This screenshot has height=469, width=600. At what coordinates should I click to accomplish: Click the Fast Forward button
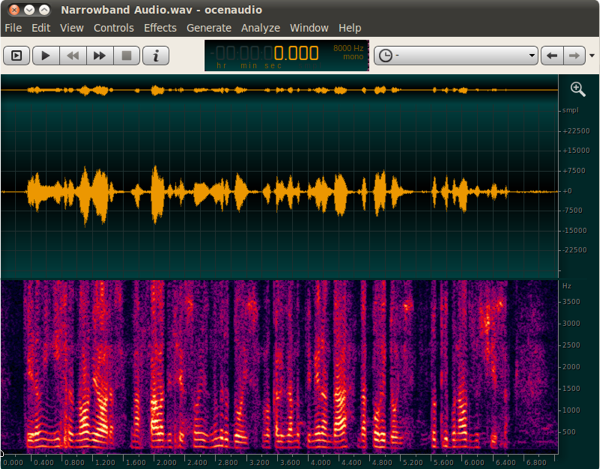[x=99, y=56]
